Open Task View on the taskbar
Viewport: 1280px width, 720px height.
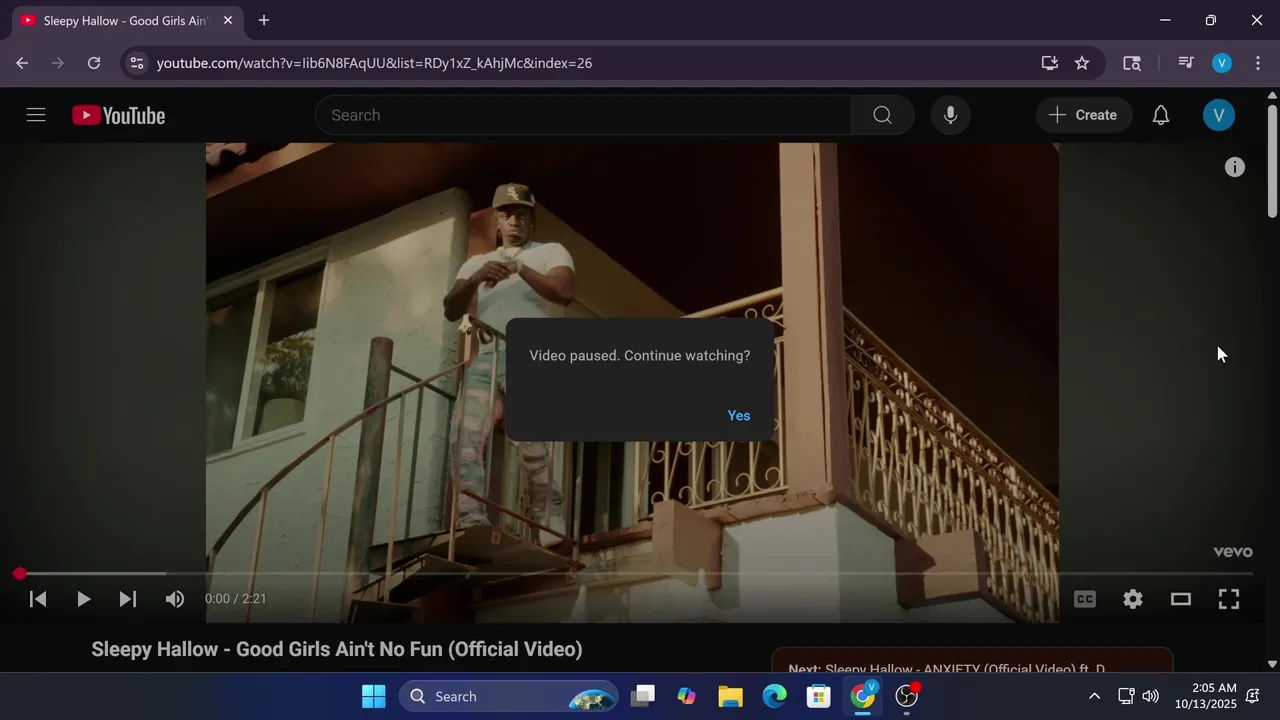(643, 696)
